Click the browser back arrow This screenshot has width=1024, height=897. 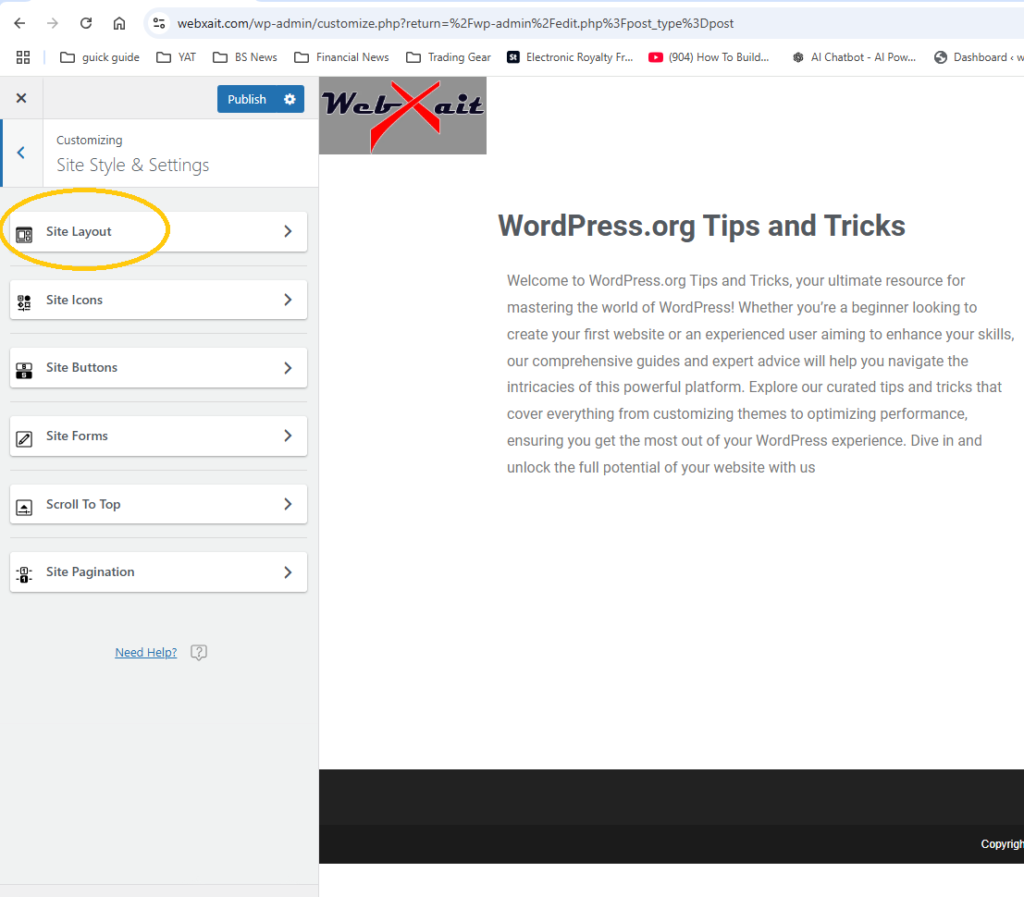tap(20, 24)
